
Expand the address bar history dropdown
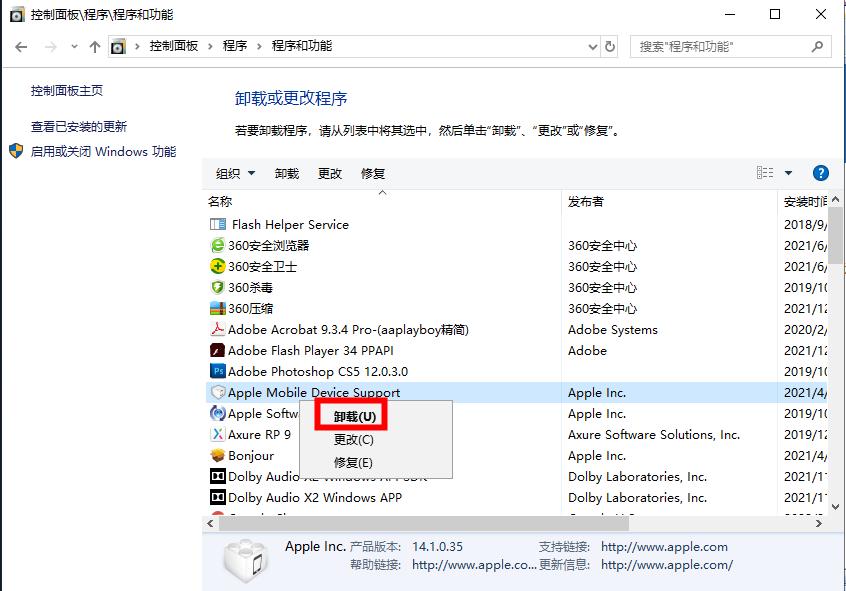[593, 46]
